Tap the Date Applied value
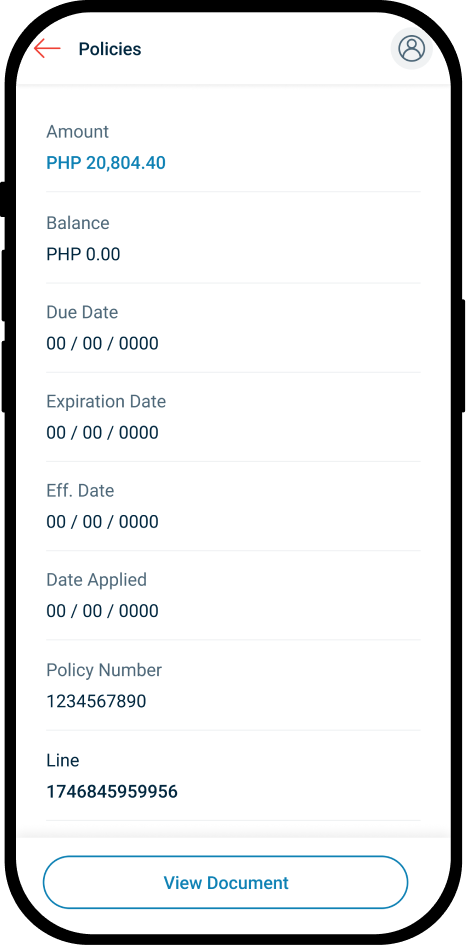Screen dimensions: 466x945 (x=102, y=611)
